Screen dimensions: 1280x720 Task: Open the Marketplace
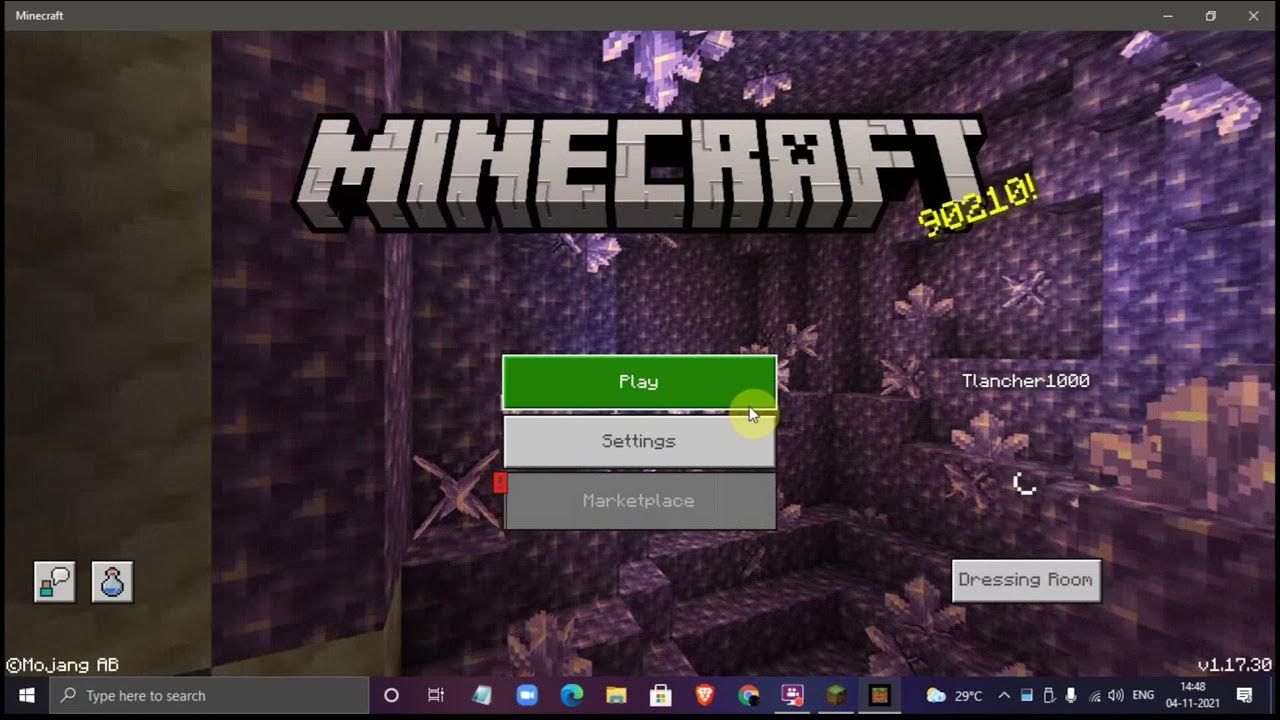[x=639, y=501]
